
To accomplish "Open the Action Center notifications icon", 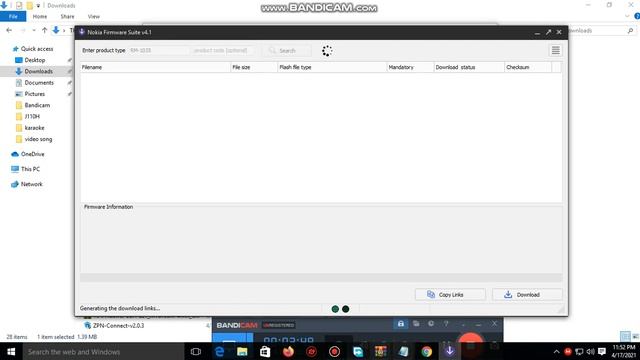I will click(602, 351).
